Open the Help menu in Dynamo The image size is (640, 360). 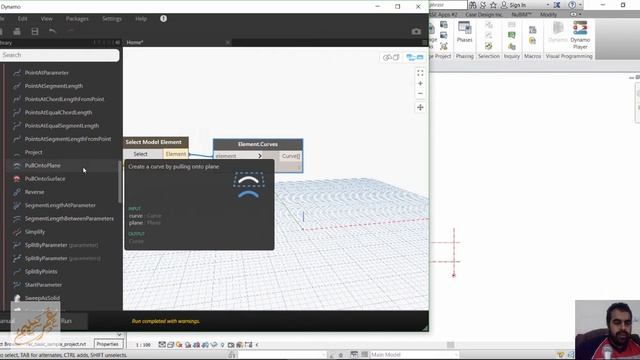pos(141,19)
